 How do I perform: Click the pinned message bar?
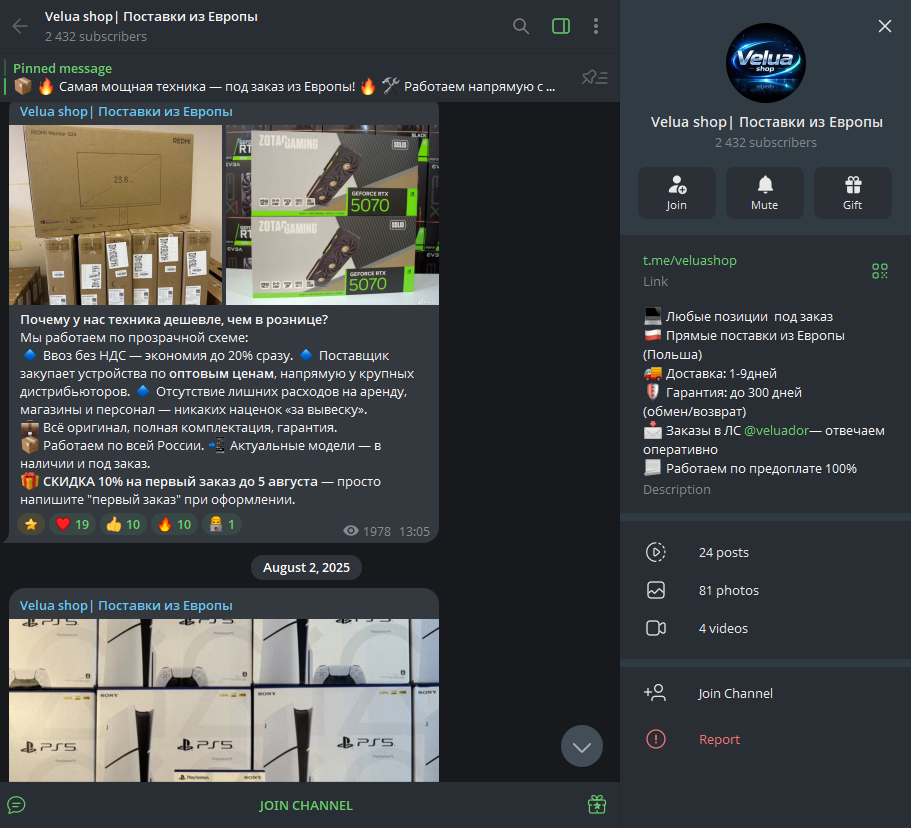tap(290, 78)
